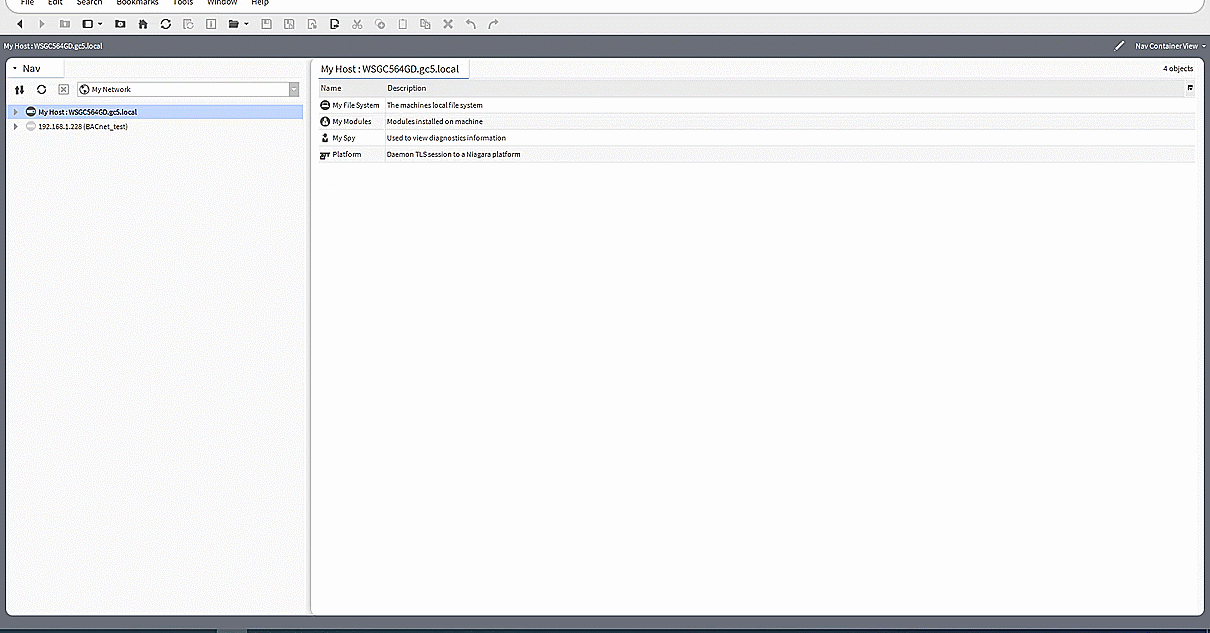Viewport: 1210px width, 633px height.
Task: Open the Nav Container View dropdown
Action: click(1170, 46)
